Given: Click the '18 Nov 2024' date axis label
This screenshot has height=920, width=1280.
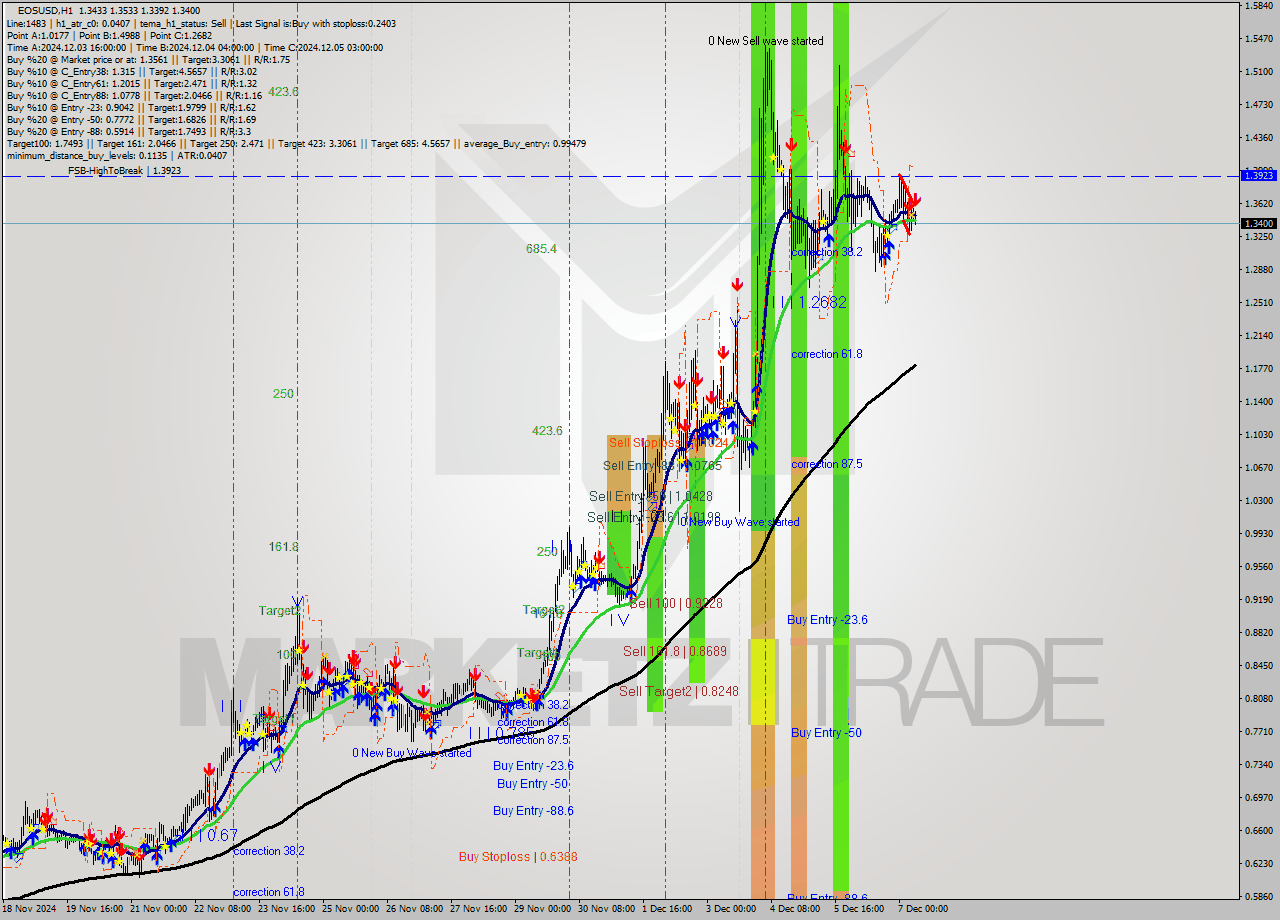Looking at the screenshot, I should (29, 909).
